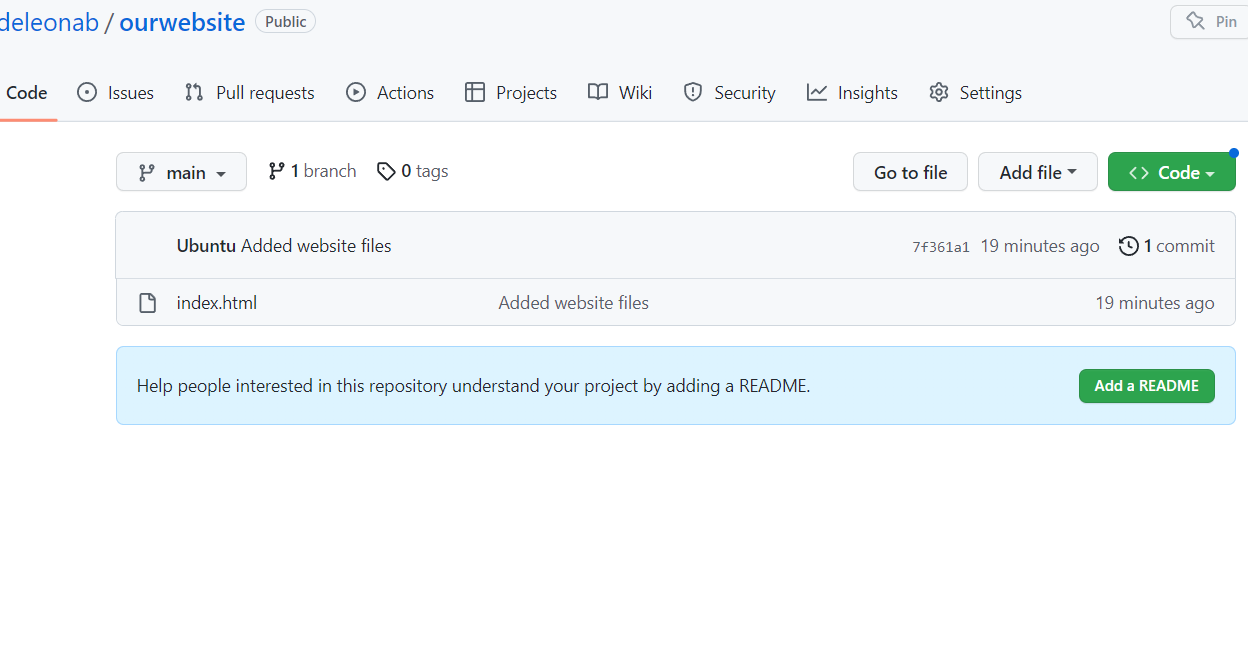The width and height of the screenshot is (1248, 665).
Task: Go to the Actions tab
Action: pos(390,93)
